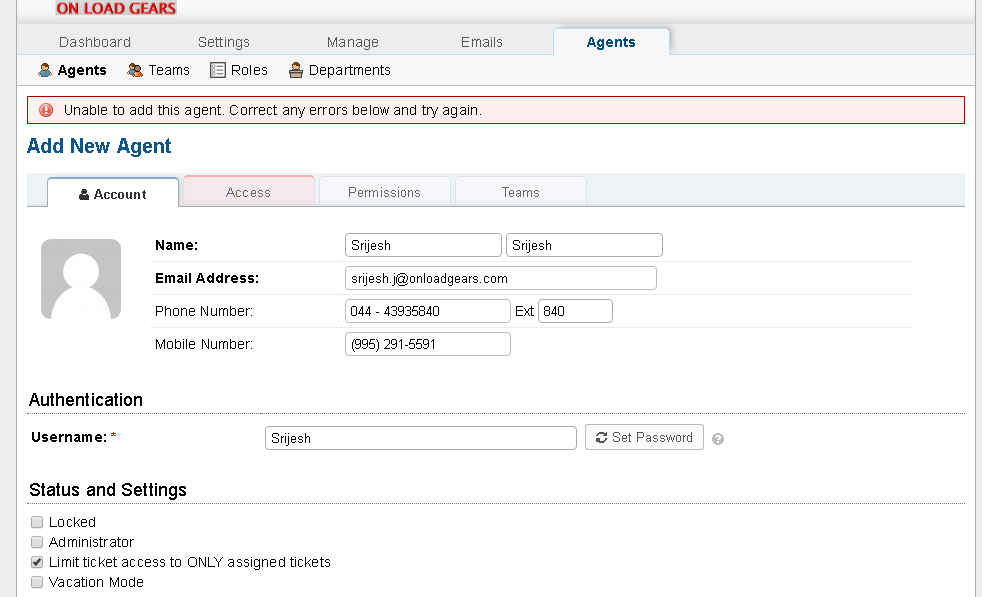Click the agent avatar placeholder image
Image resolution: width=982 pixels, height=597 pixels.
coord(81,280)
